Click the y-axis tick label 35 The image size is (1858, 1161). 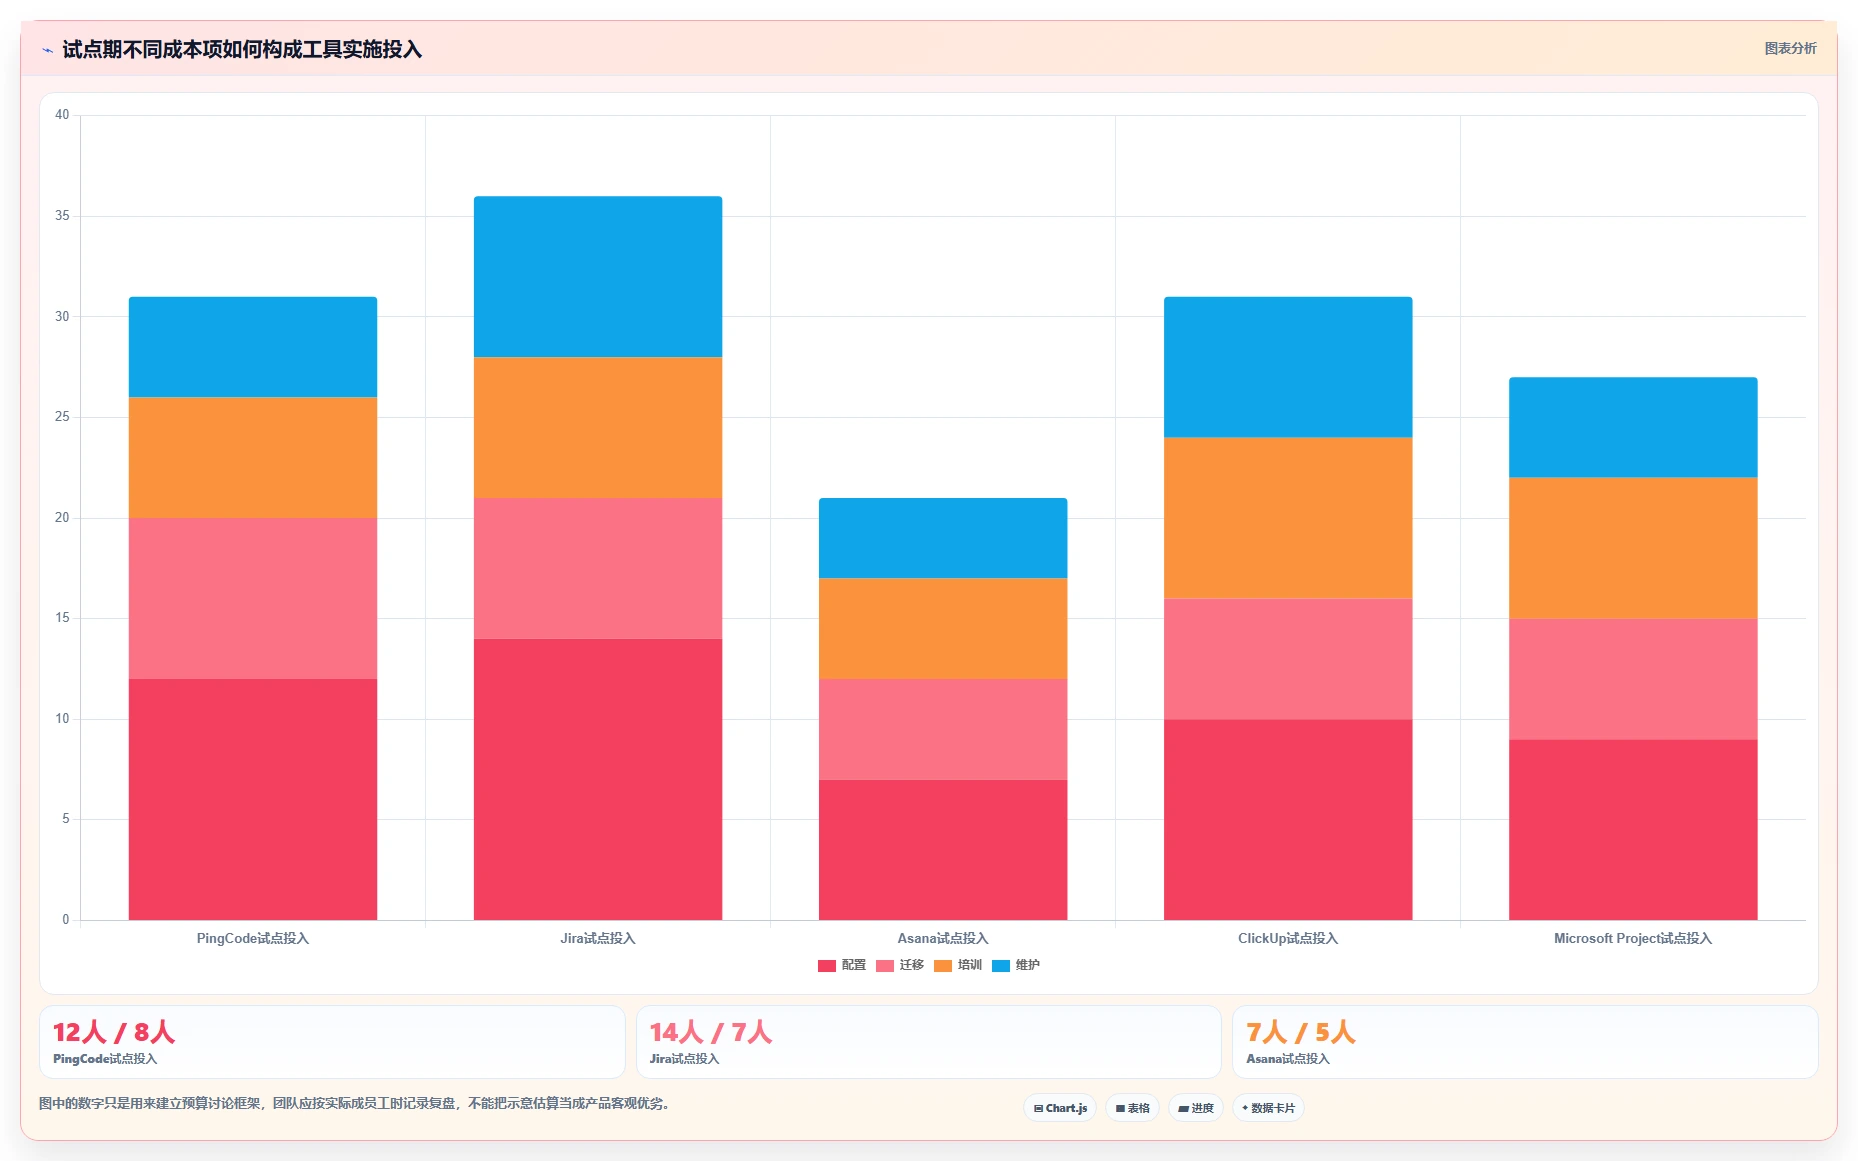[x=62, y=216]
